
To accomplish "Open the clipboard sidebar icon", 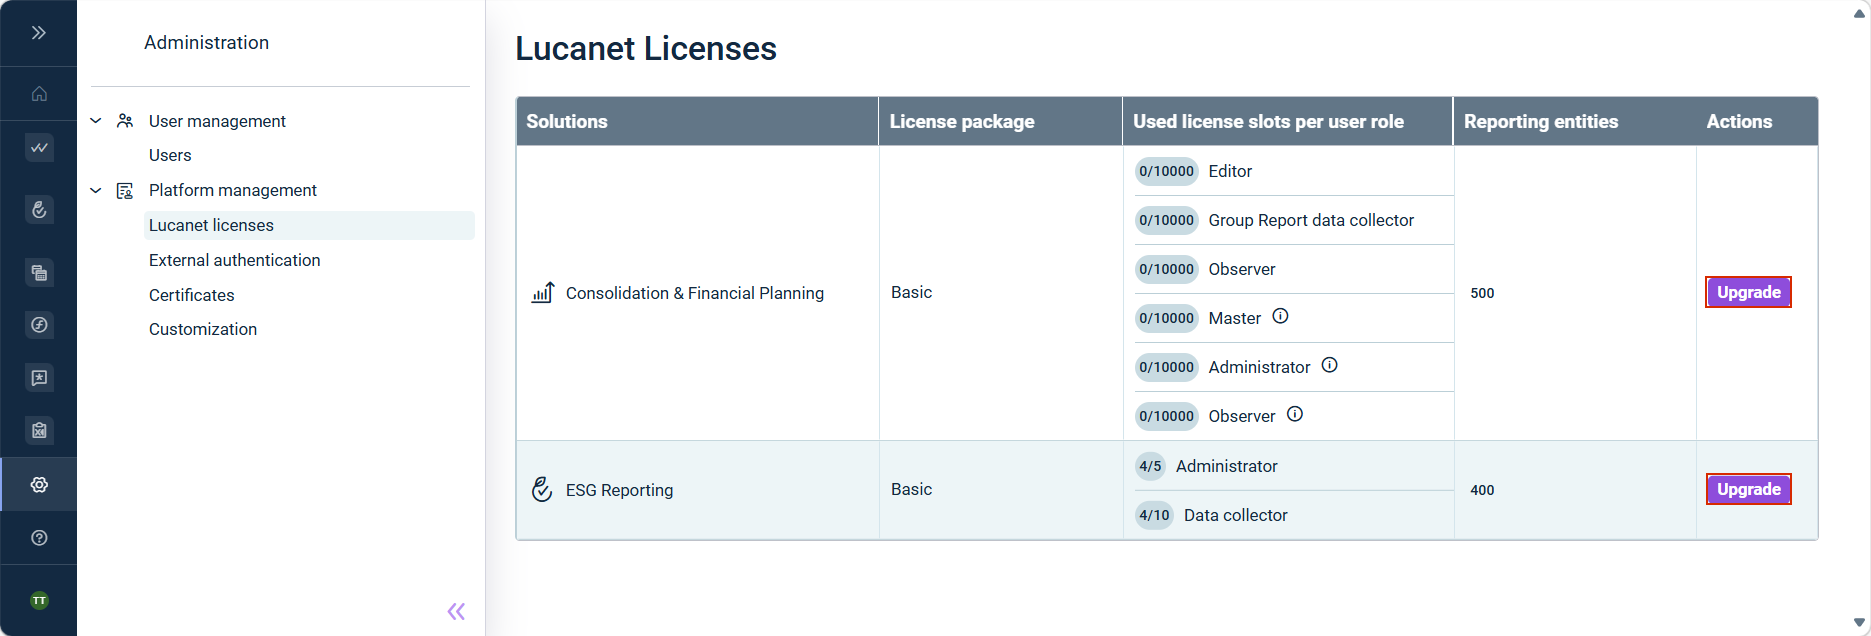I will coord(39,431).
